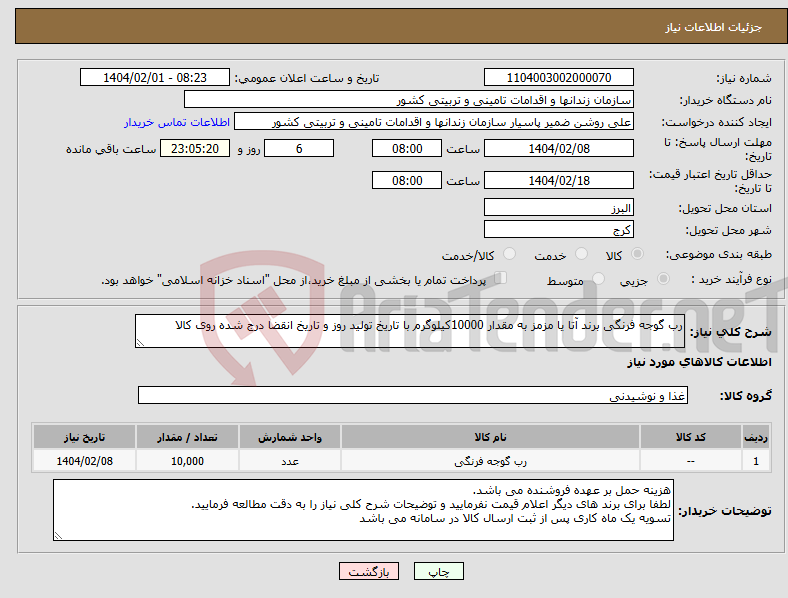Select the جزیی purchase type radio

[x=663, y=279]
